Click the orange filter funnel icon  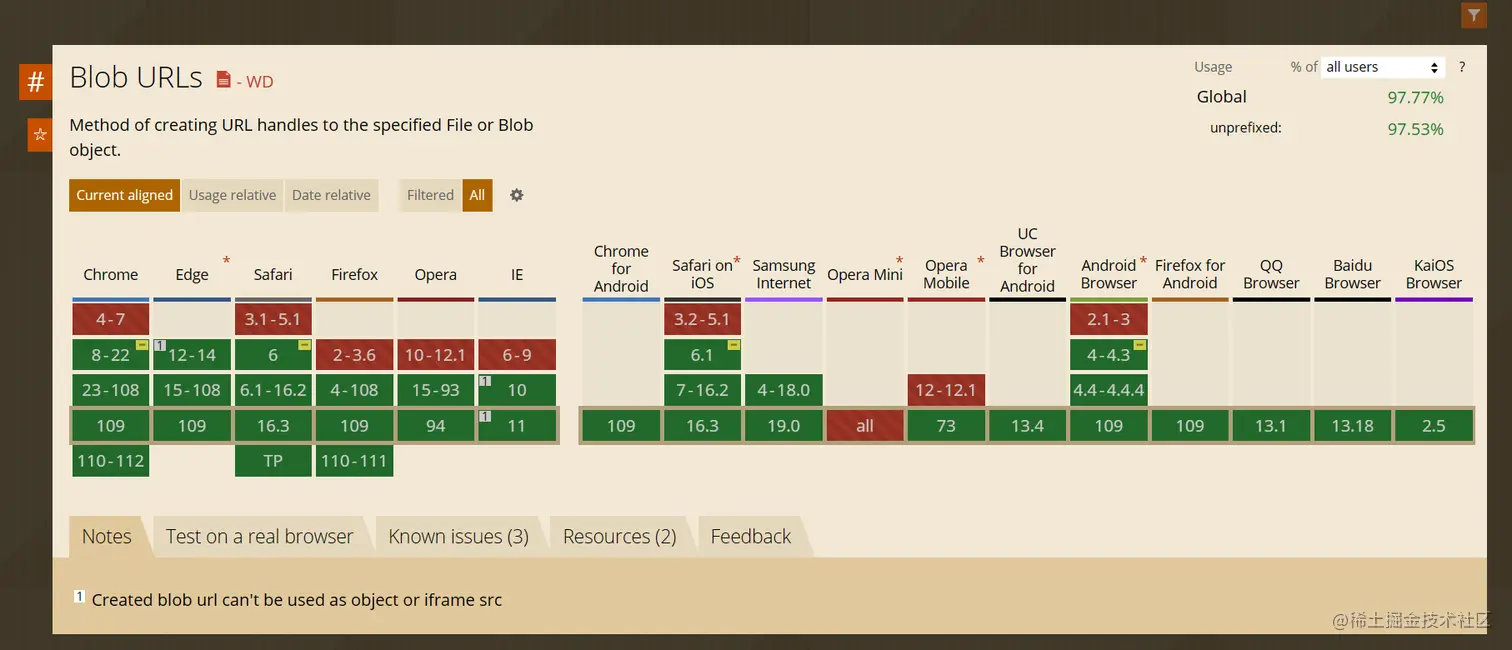pos(1473,15)
